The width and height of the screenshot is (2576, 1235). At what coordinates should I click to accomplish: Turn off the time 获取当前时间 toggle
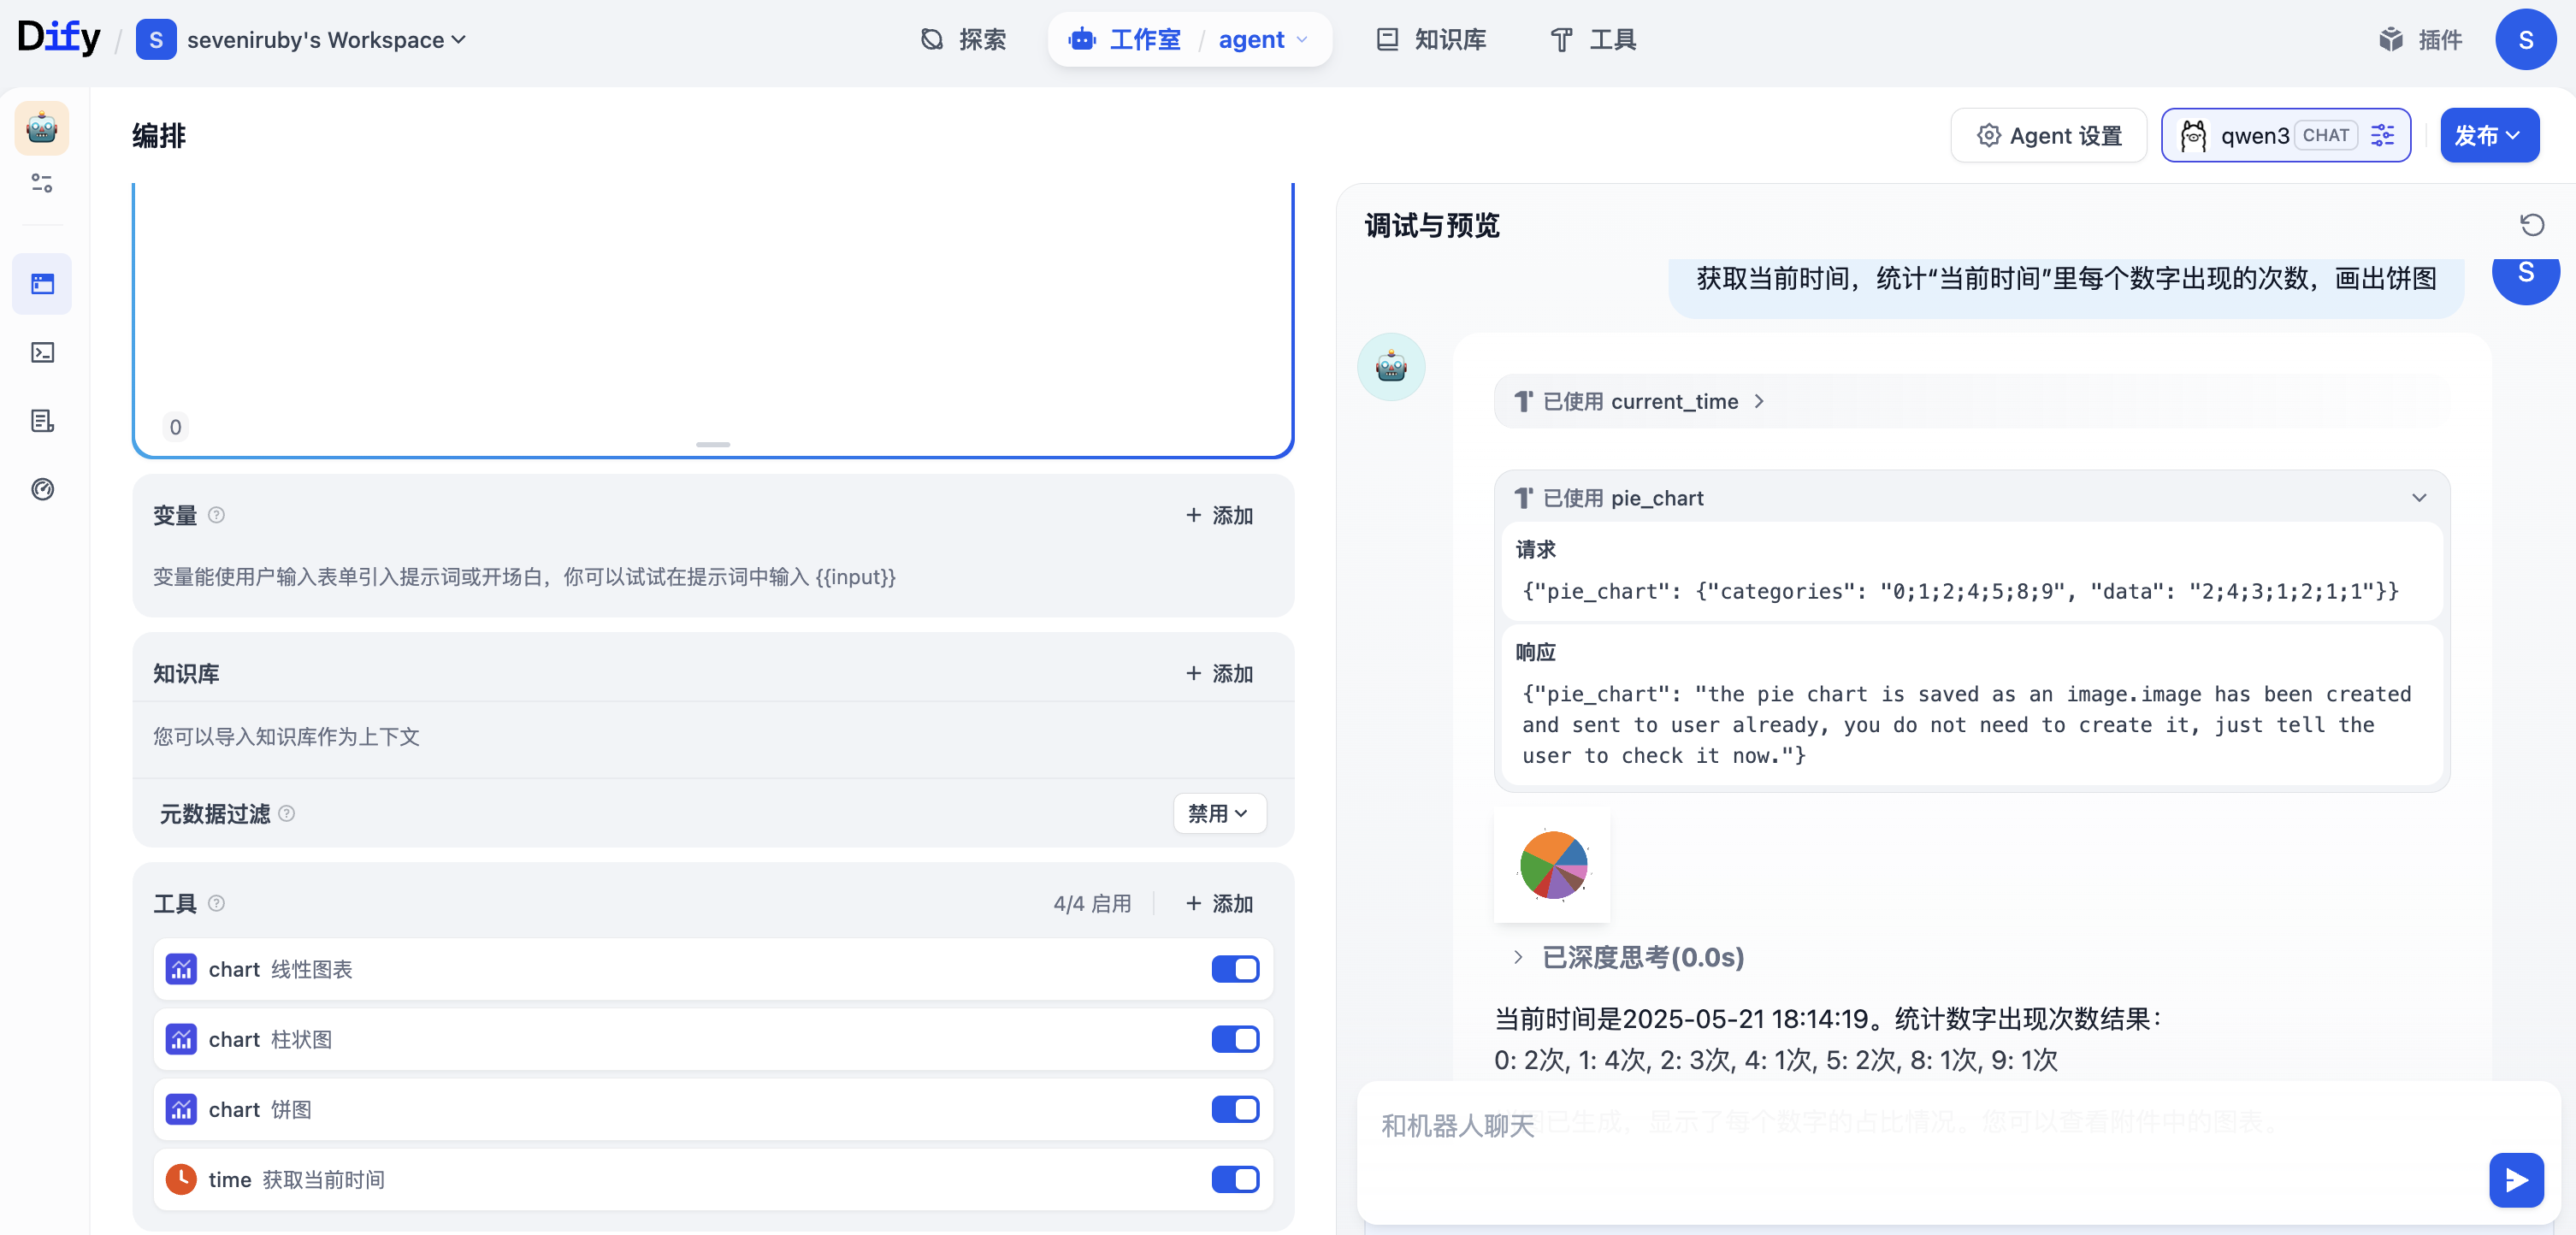click(x=1234, y=1179)
